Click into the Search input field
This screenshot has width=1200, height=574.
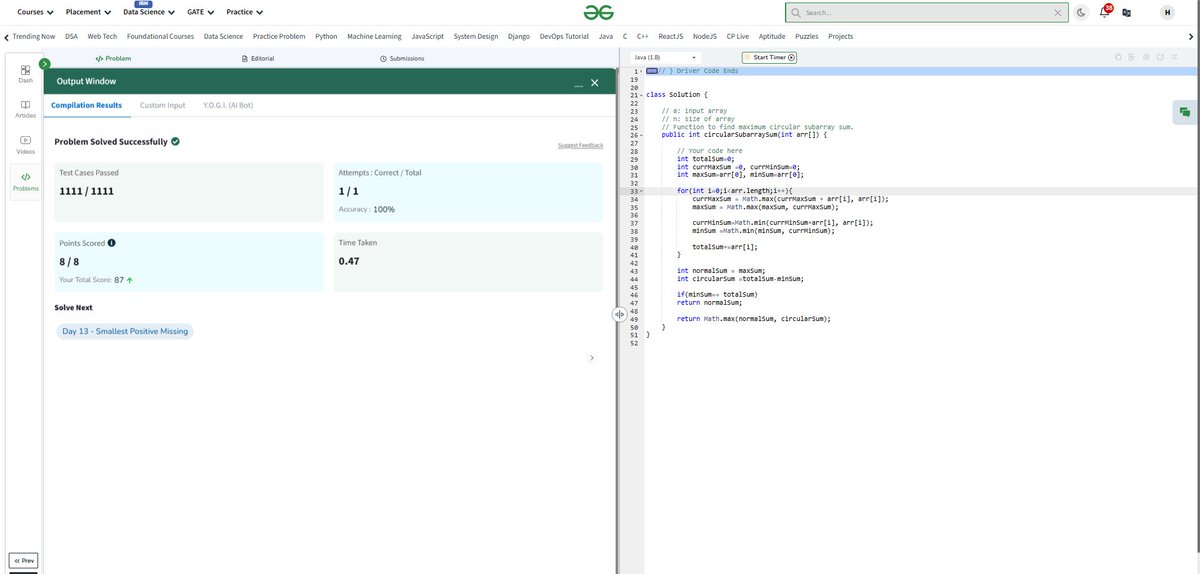point(927,12)
